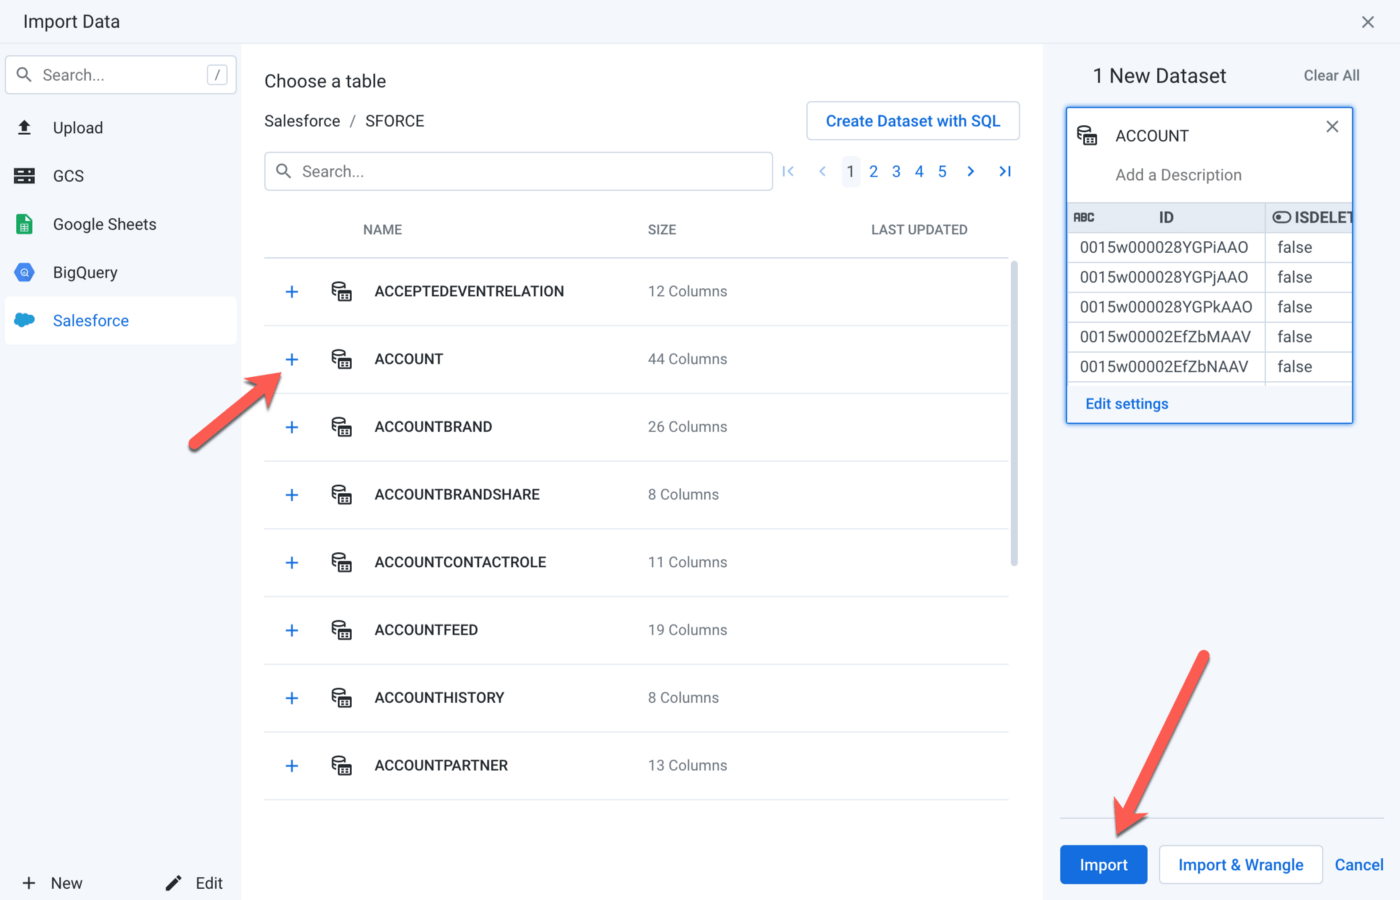
Task: Click the ACCOUNTBRAND table icon
Action: coord(342,427)
